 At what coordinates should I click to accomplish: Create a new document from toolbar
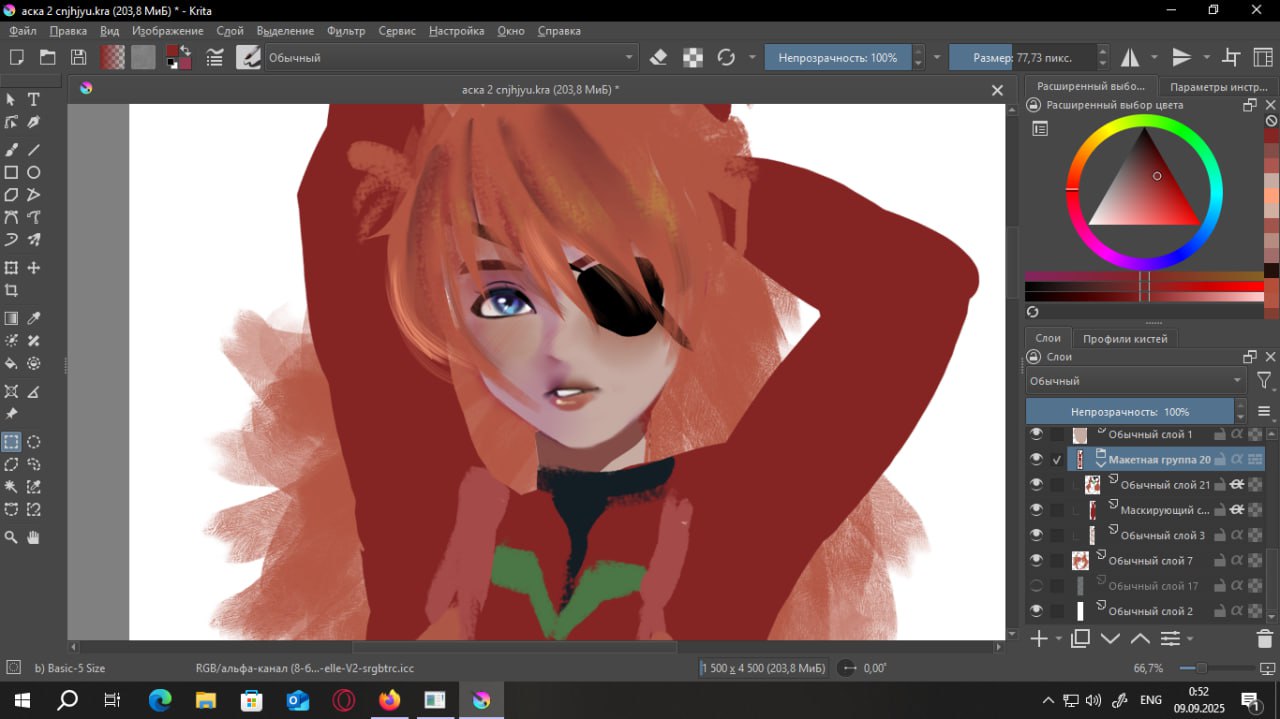point(16,57)
